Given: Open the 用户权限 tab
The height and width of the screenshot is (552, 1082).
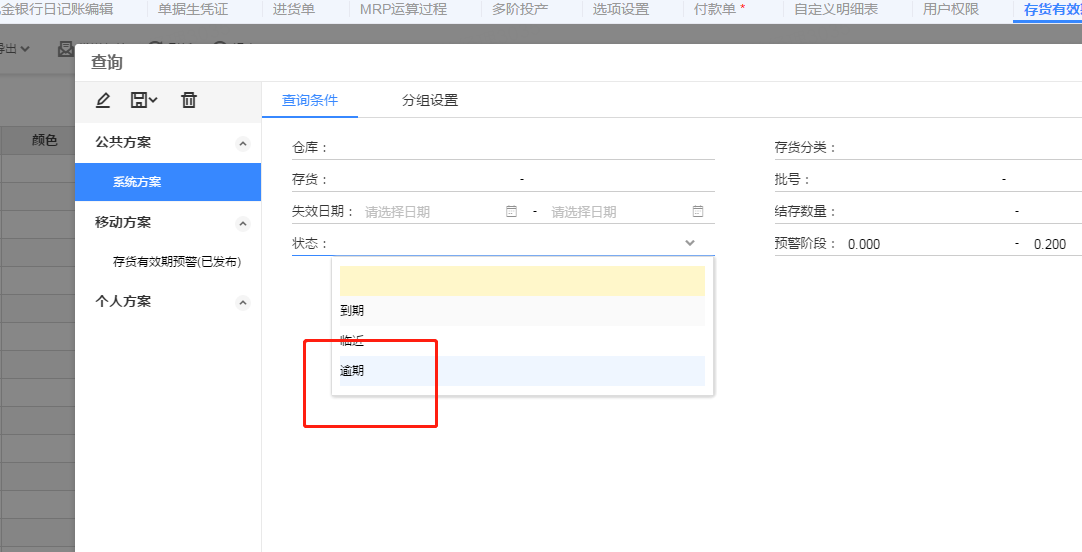Looking at the screenshot, I should pos(951,10).
